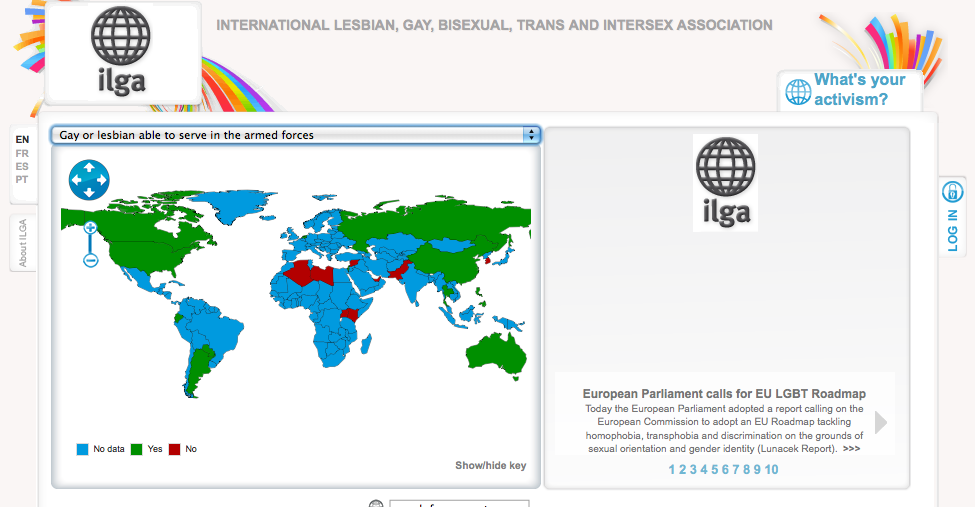This screenshot has height=507, width=975.
Task: Zoom out the map with minus button
Action: (90, 260)
